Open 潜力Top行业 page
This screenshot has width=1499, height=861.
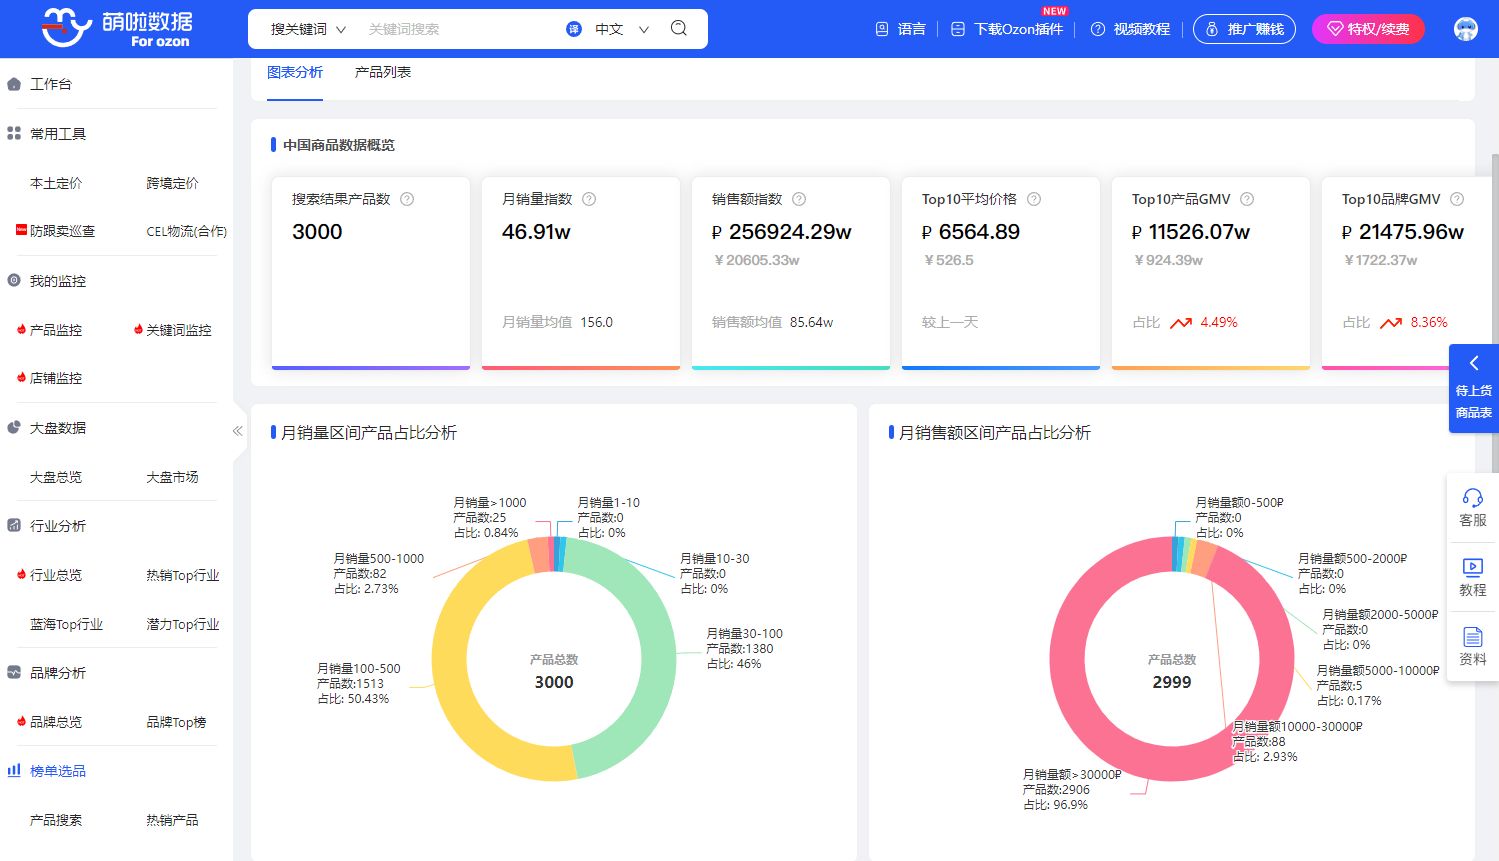183,624
